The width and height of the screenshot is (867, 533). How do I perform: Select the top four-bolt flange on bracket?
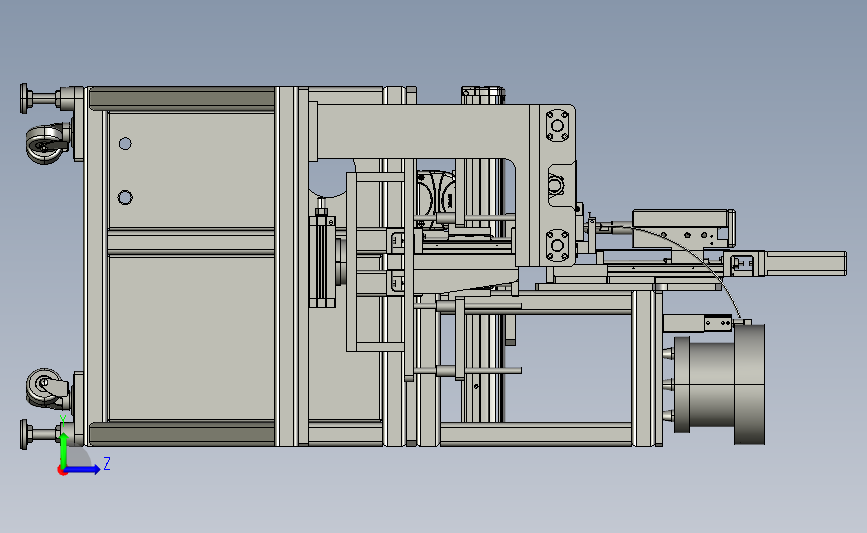(x=557, y=126)
